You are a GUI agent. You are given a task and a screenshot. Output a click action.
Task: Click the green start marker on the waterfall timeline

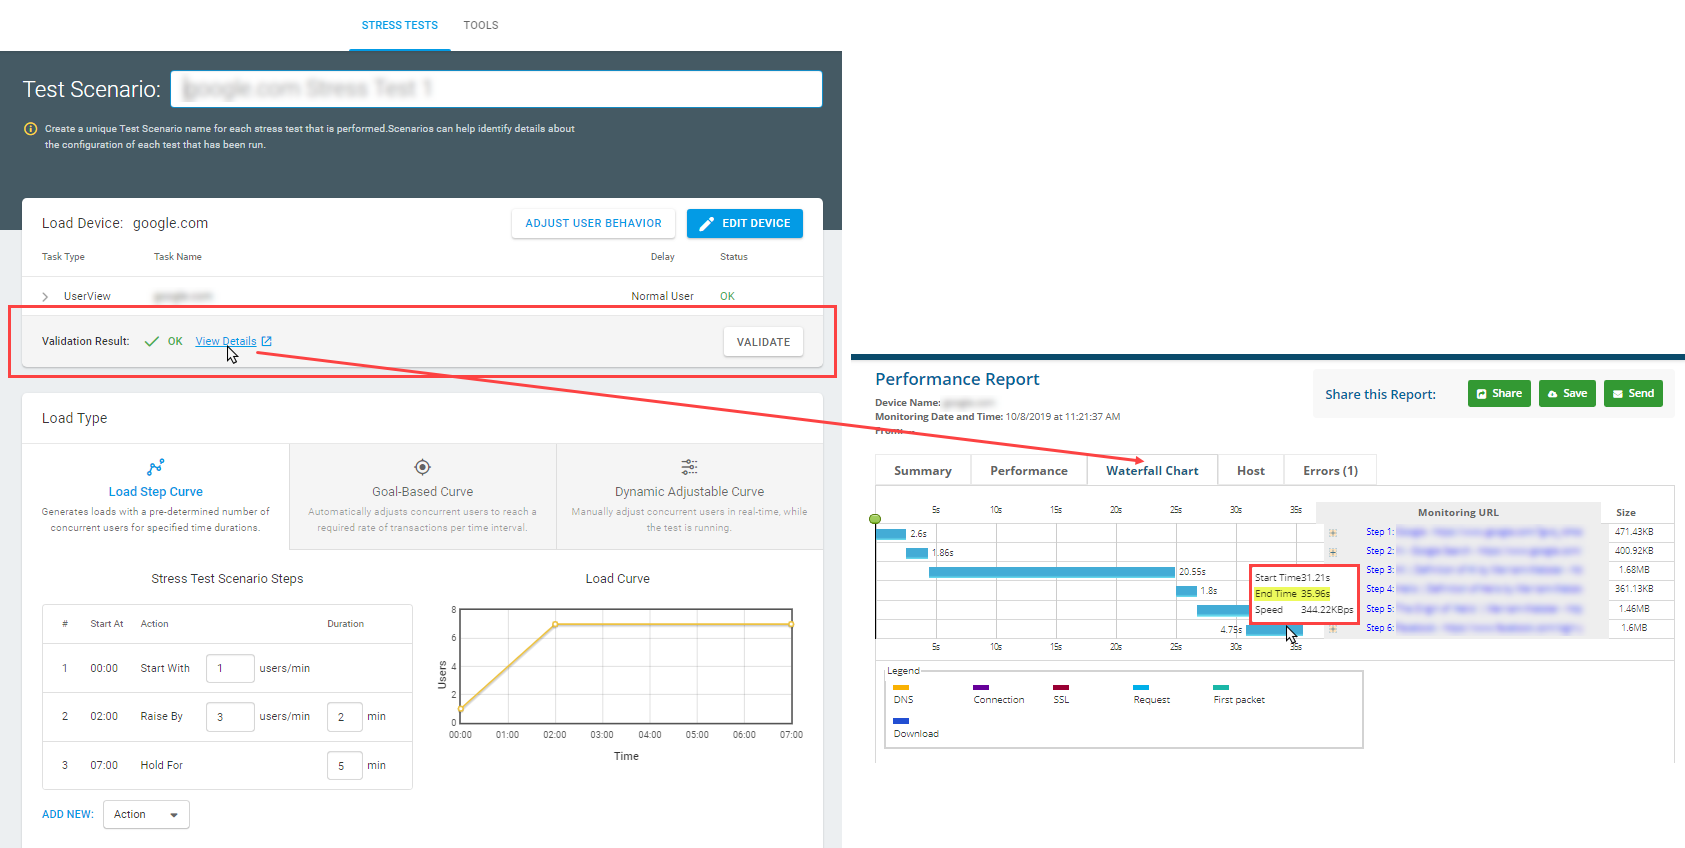875,519
